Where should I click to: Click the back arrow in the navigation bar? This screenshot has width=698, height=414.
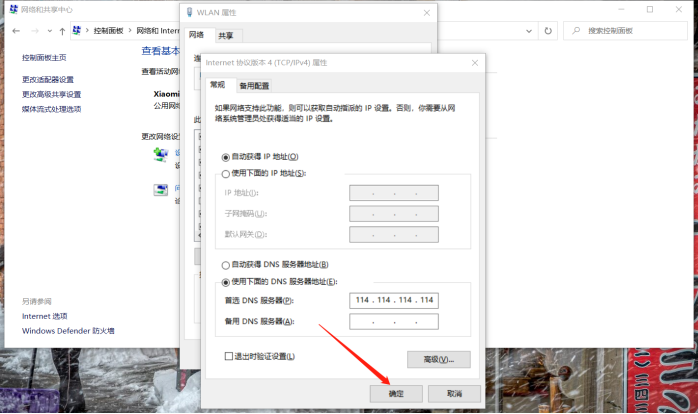coord(16,32)
